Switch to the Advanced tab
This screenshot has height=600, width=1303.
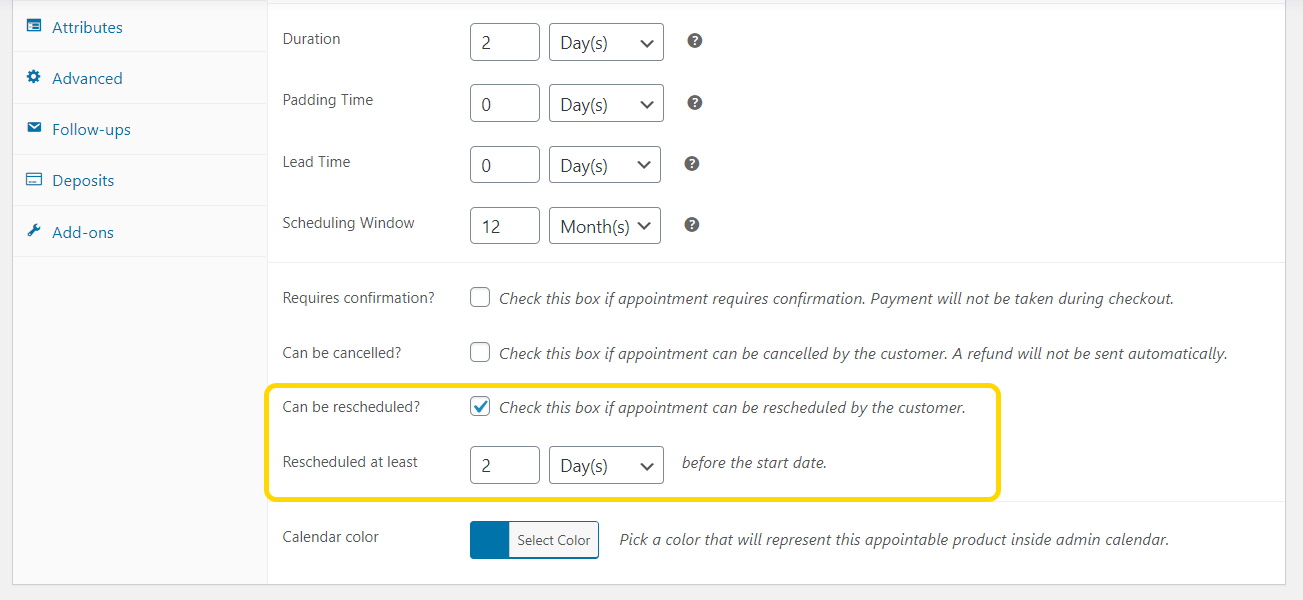coord(87,77)
